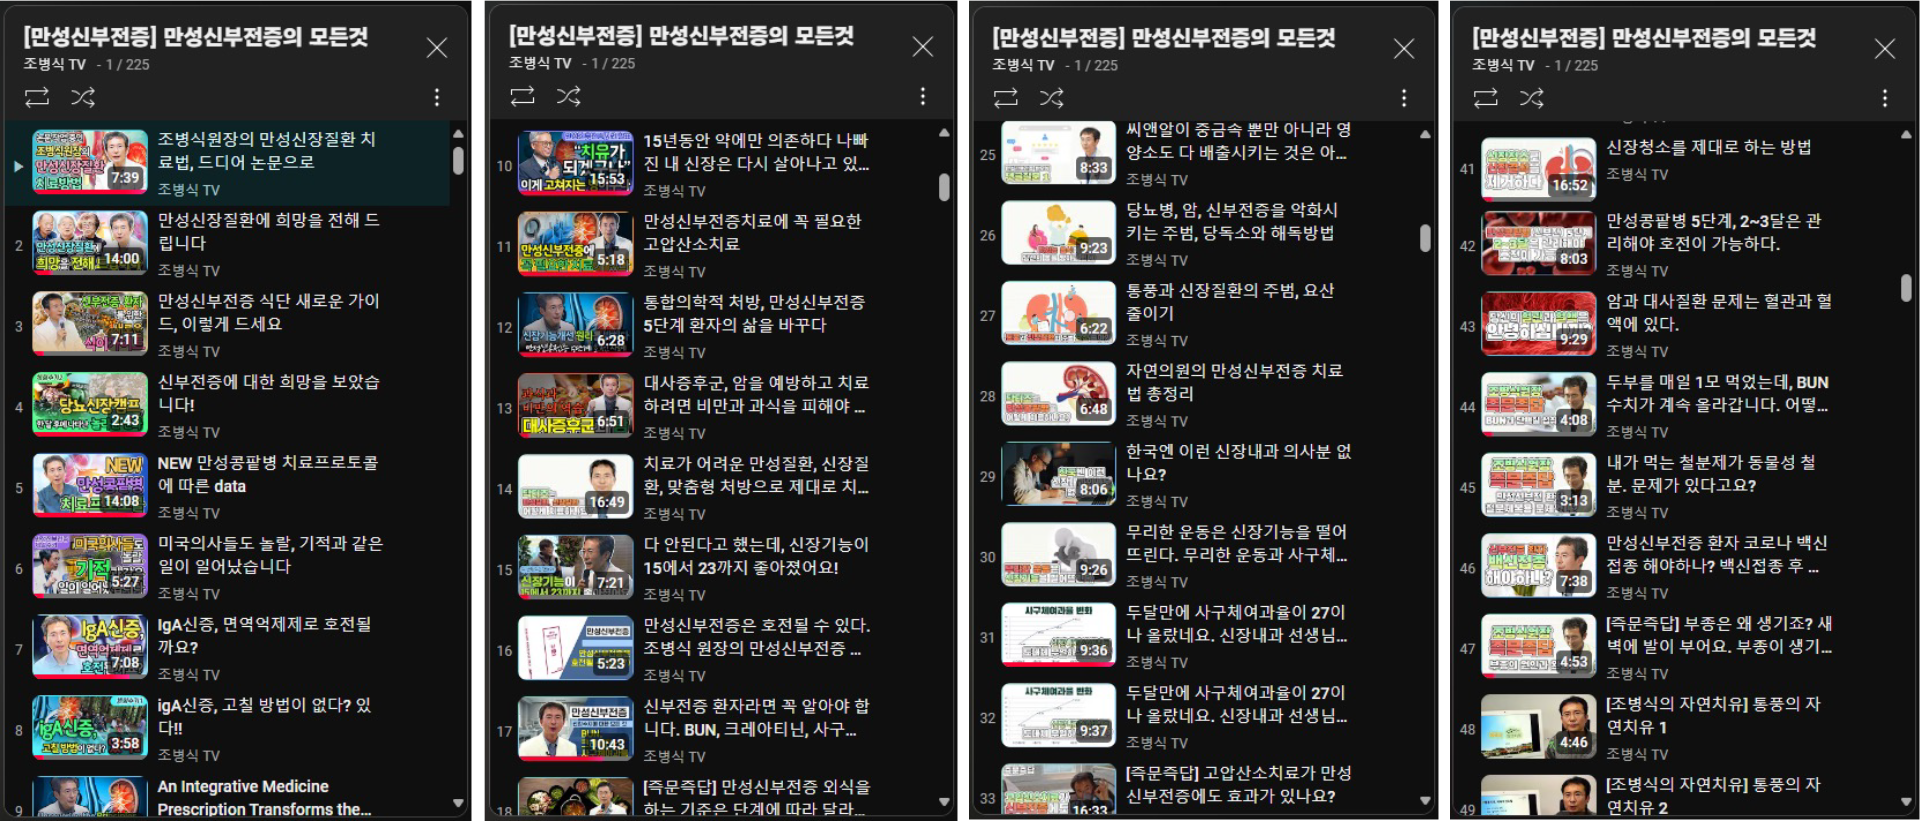Enable shuffle in the second playlist panel
Screen dimensions: 1920x821
coord(568,96)
